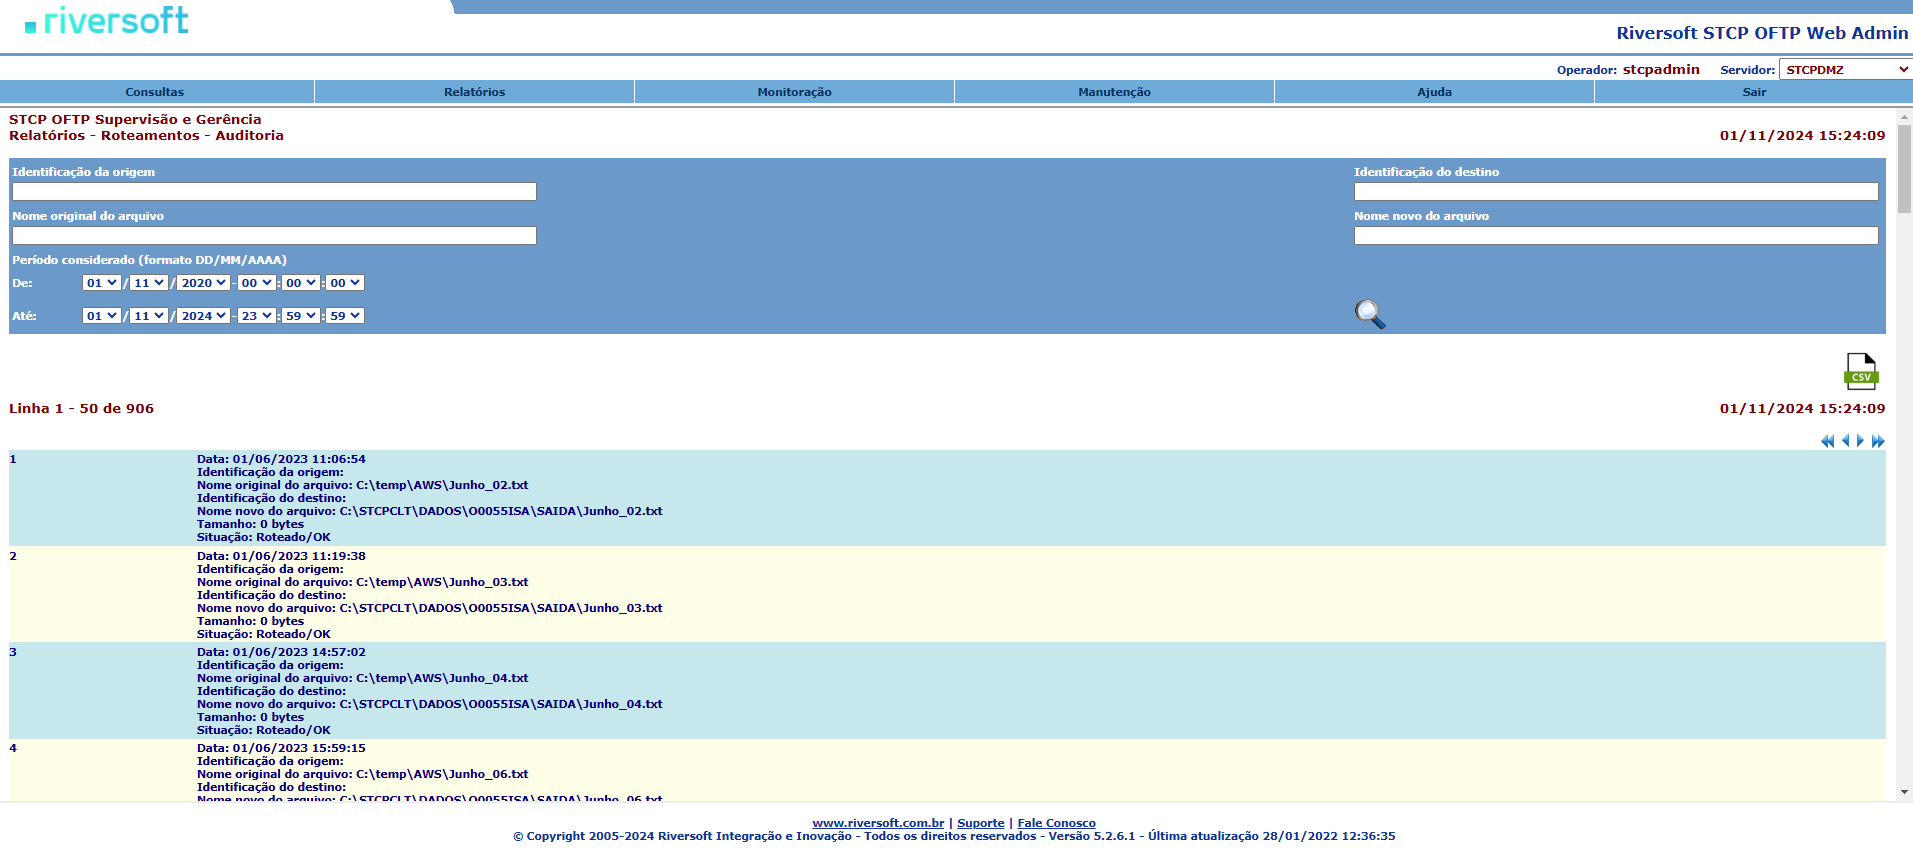The width and height of the screenshot is (1913, 850).
Task: Click the page scrollbar thumb
Action: coord(1904,168)
